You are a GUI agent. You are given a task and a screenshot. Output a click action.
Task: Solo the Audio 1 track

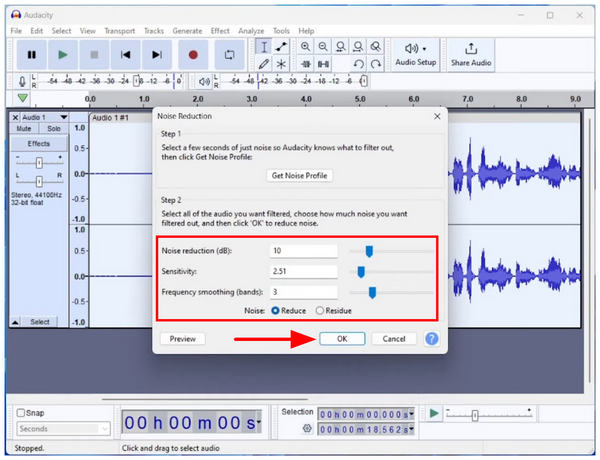54,129
